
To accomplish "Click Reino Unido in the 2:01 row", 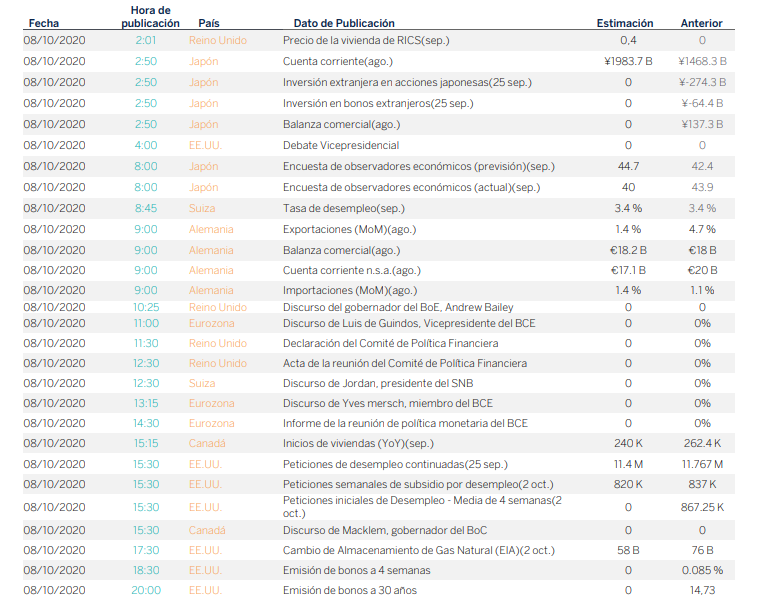I will (217, 40).
